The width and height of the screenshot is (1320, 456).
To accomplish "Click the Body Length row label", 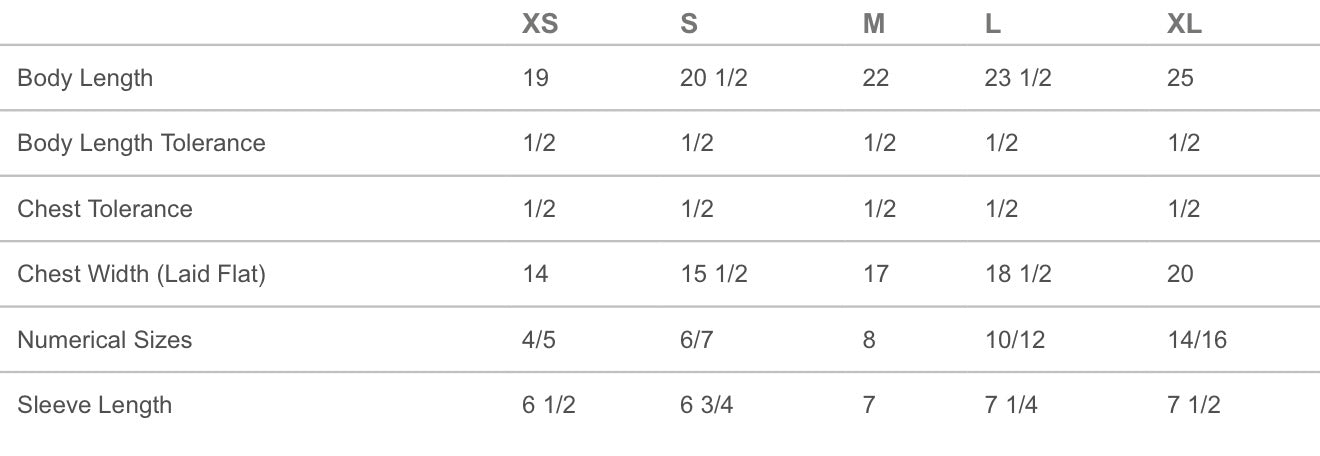I will coord(85,78).
